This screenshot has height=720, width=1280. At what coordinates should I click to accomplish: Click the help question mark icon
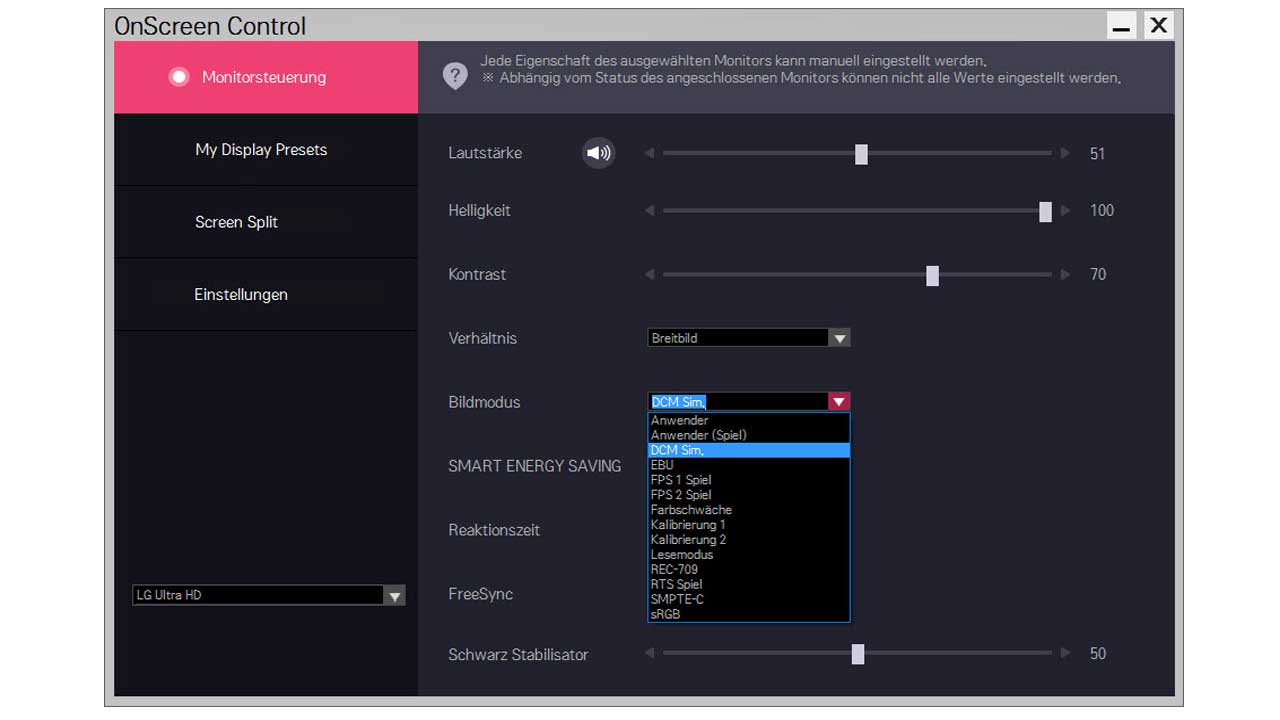455,76
